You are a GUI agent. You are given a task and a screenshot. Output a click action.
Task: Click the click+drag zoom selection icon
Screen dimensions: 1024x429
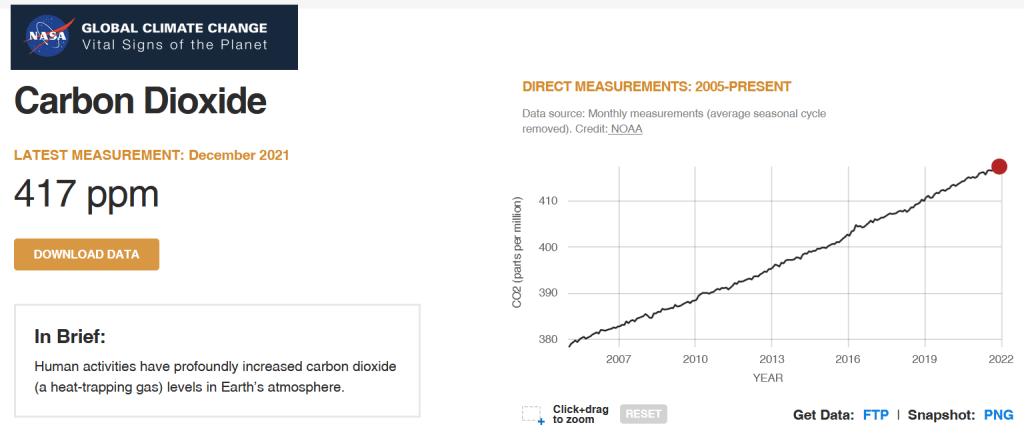pyautogui.click(x=532, y=415)
